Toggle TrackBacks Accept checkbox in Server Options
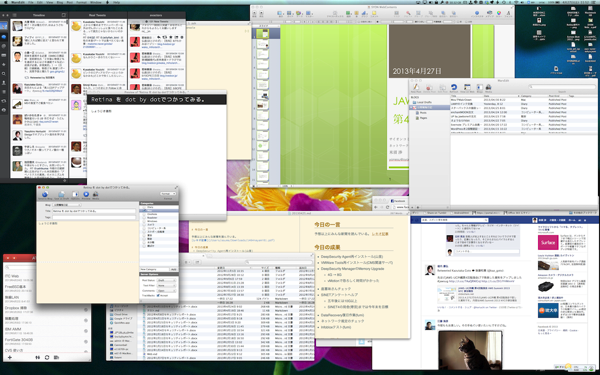This screenshot has width=600, height=375. [158, 295]
